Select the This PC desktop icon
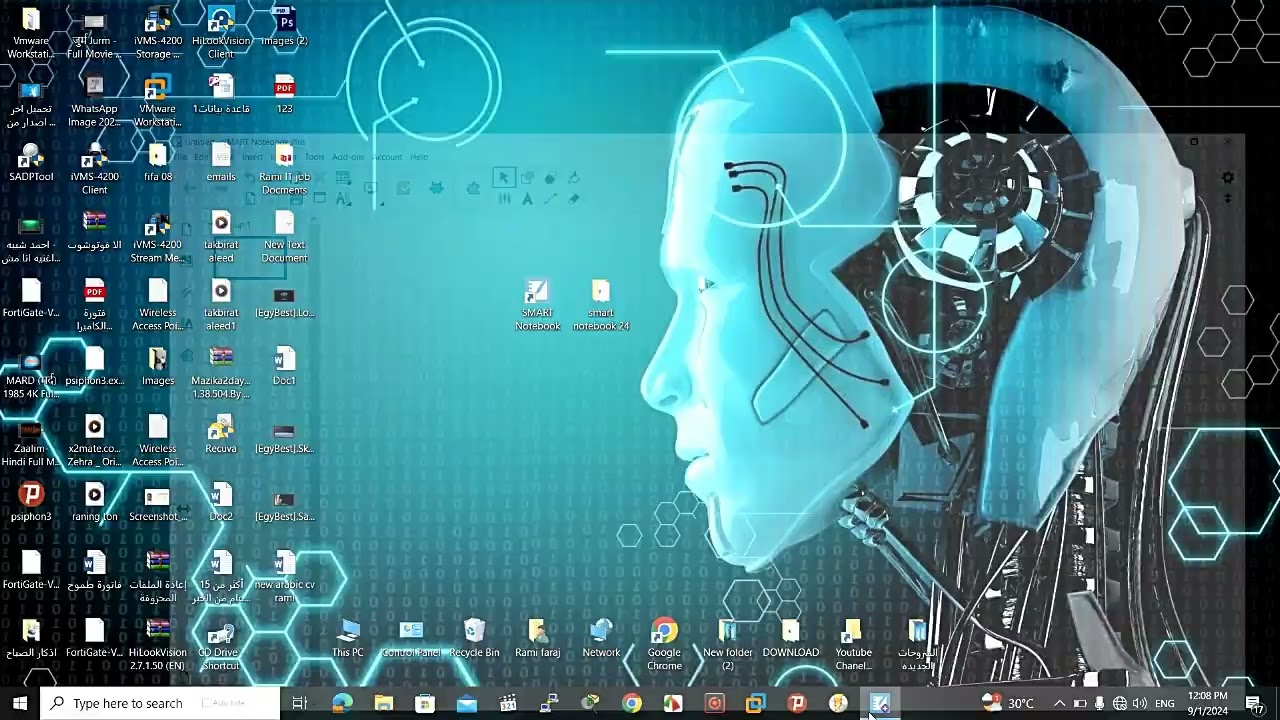Image resolution: width=1280 pixels, height=720 pixels. coord(348,639)
